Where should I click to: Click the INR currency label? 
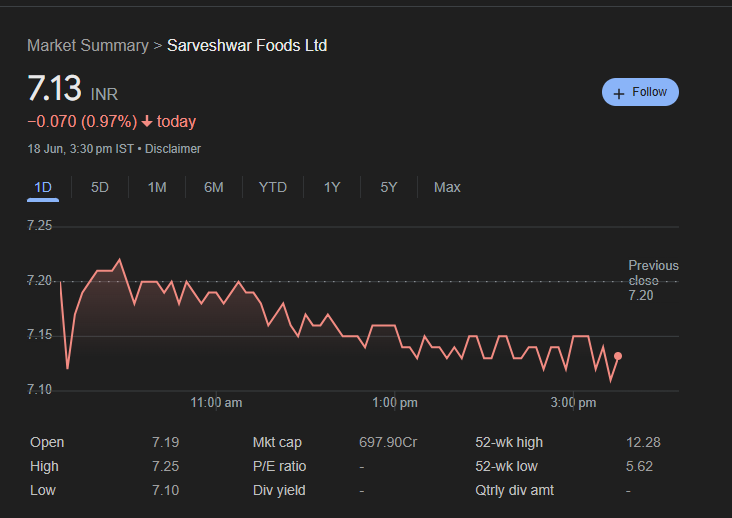click(x=104, y=94)
